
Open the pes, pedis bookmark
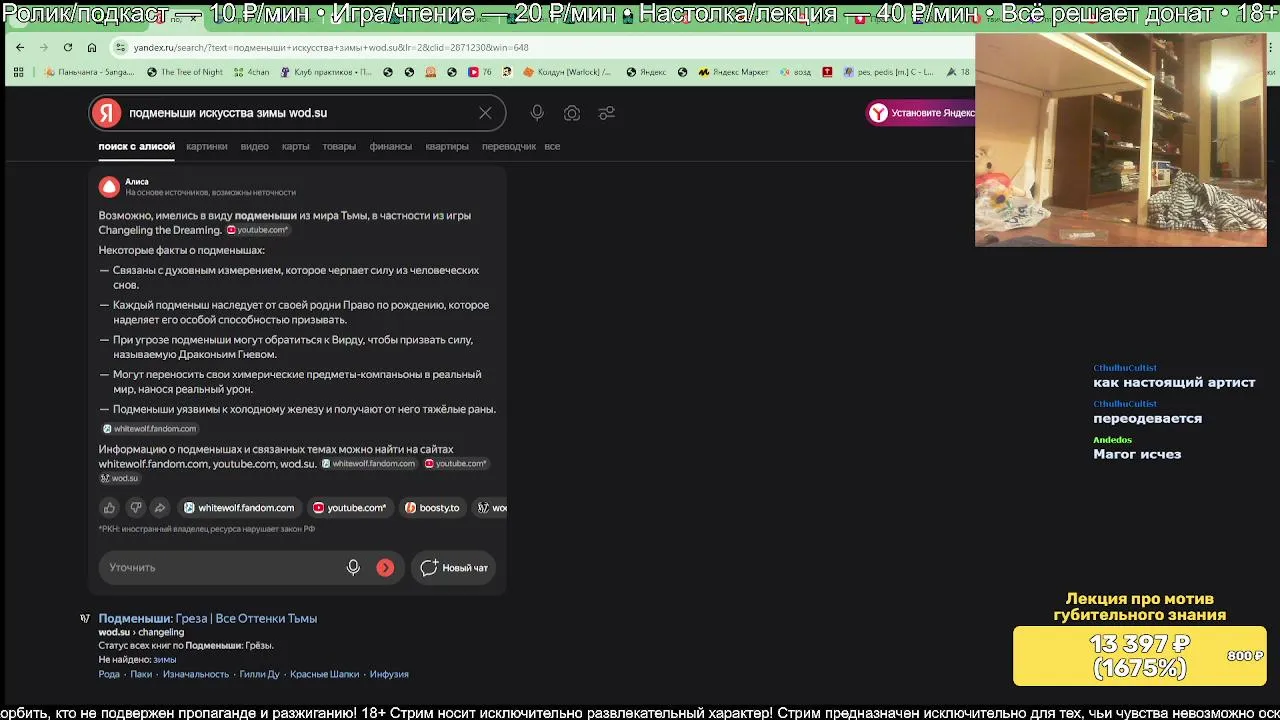[888, 72]
